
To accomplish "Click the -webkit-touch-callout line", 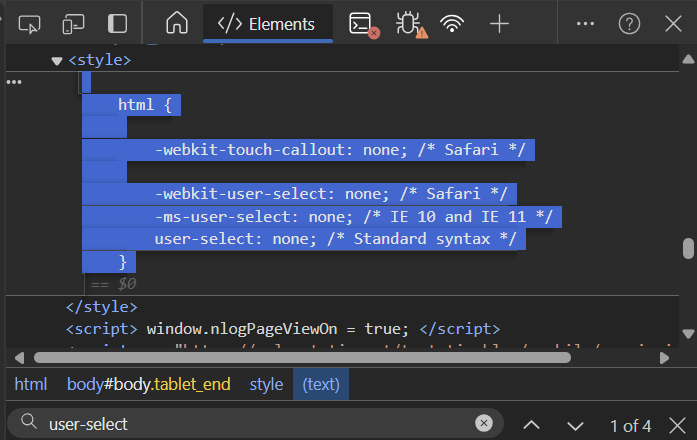I will (340, 150).
